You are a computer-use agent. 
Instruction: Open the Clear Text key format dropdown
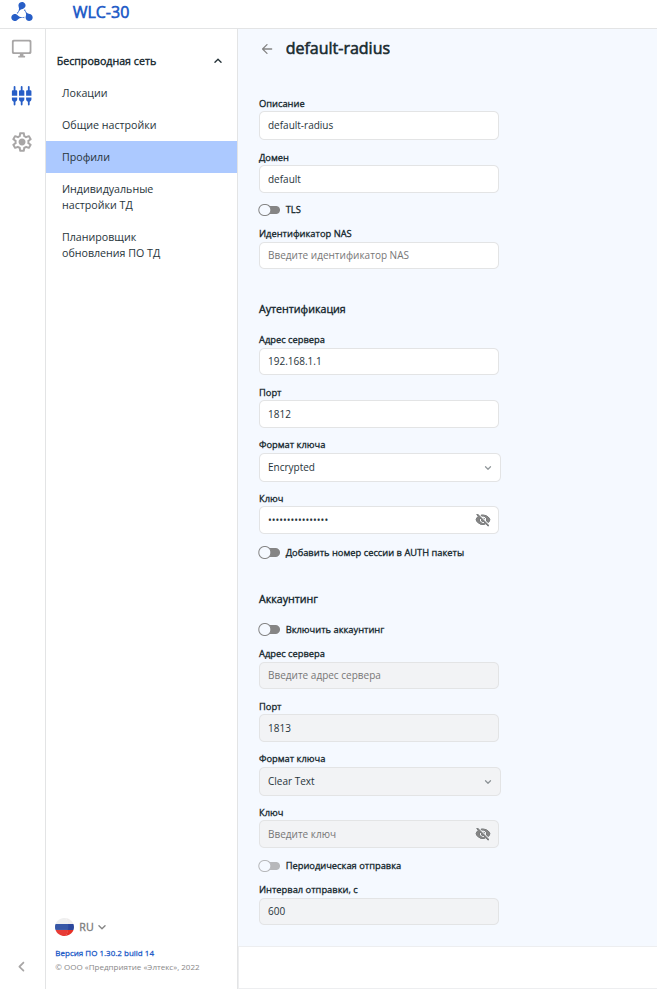pyautogui.click(x=379, y=781)
